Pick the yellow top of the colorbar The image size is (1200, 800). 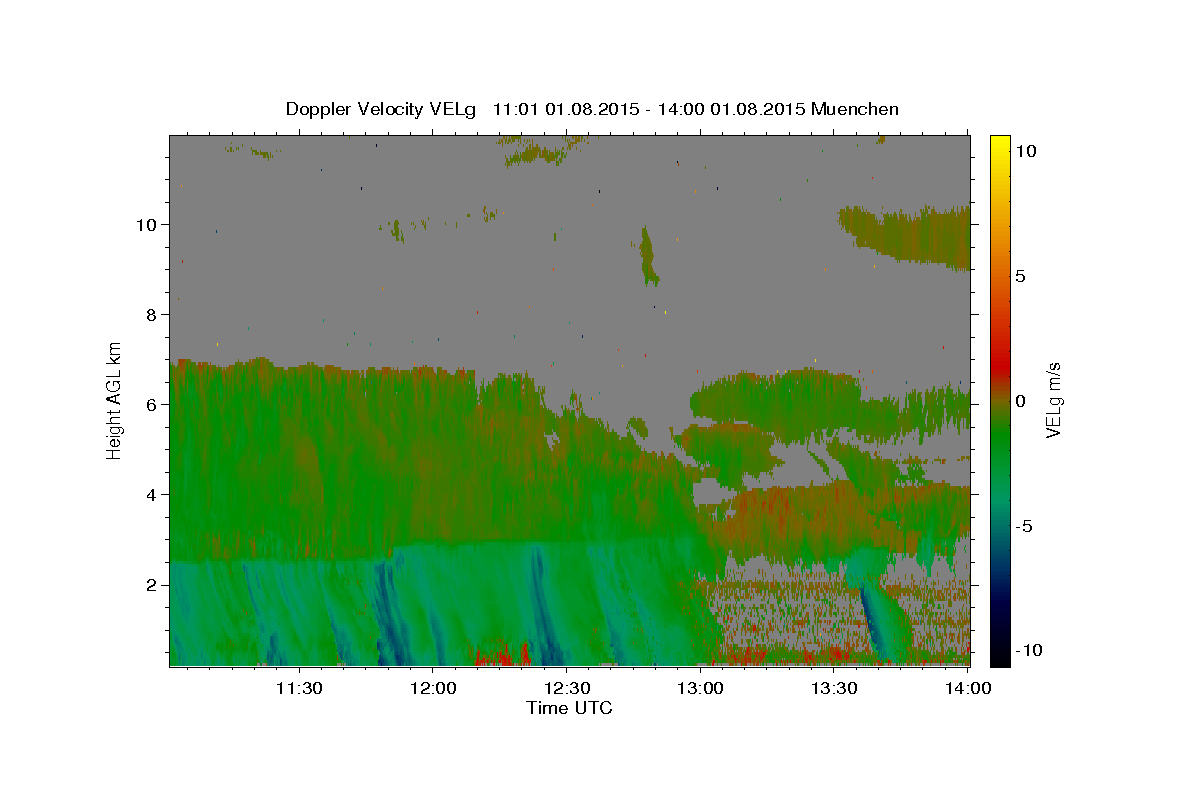tap(1000, 145)
